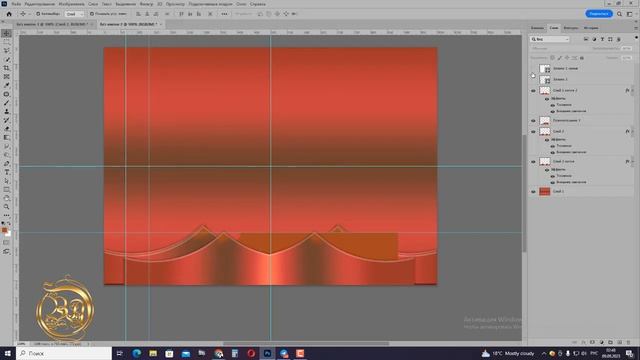Select the Path Selection tool

coord(7,181)
